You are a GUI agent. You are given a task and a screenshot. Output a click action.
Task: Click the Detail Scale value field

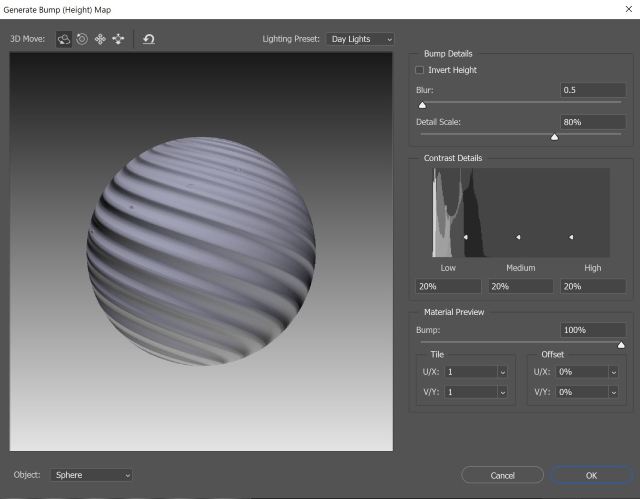[x=593, y=122]
